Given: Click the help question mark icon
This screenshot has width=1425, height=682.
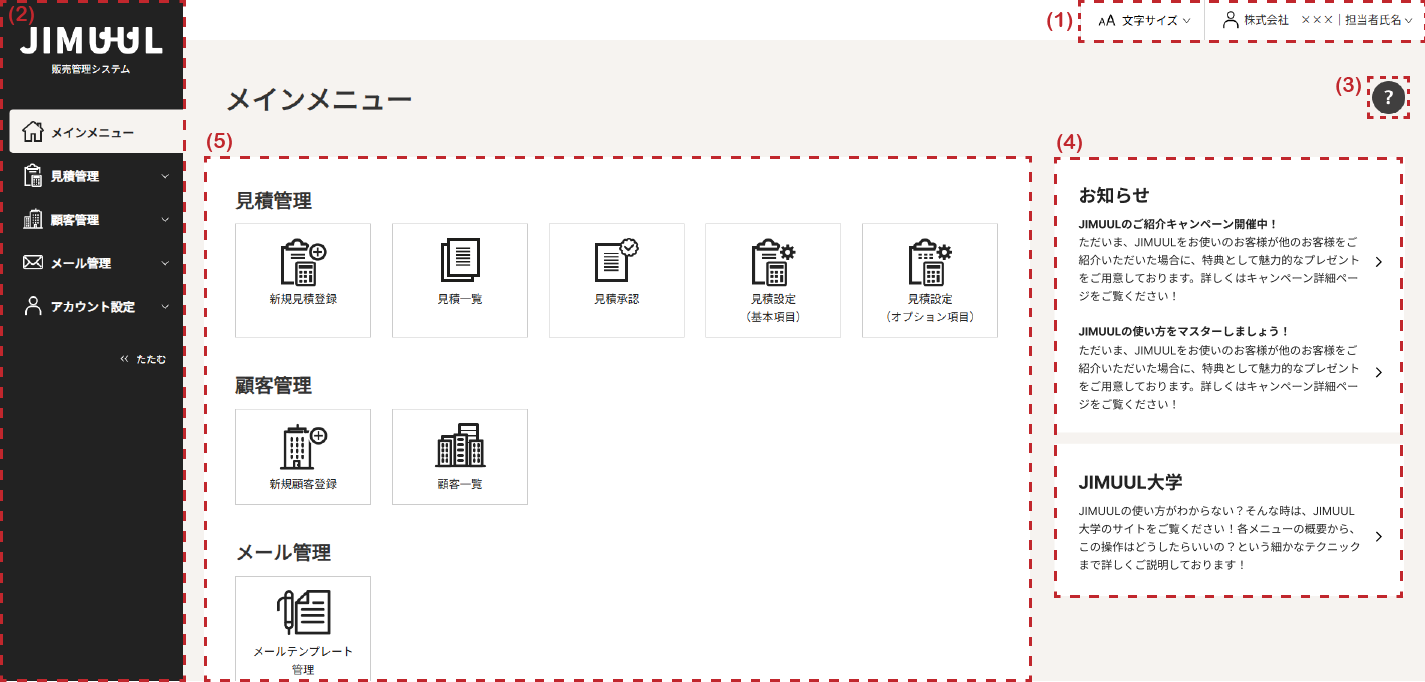Looking at the screenshot, I should [x=1388, y=97].
